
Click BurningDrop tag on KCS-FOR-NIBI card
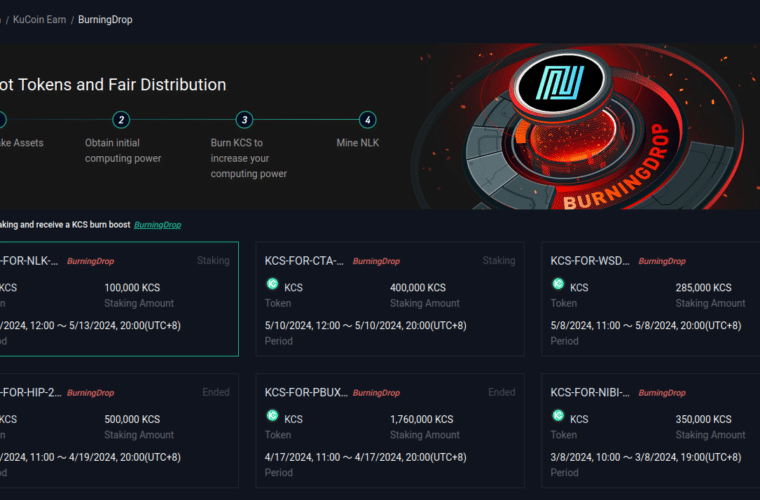(662, 393)
